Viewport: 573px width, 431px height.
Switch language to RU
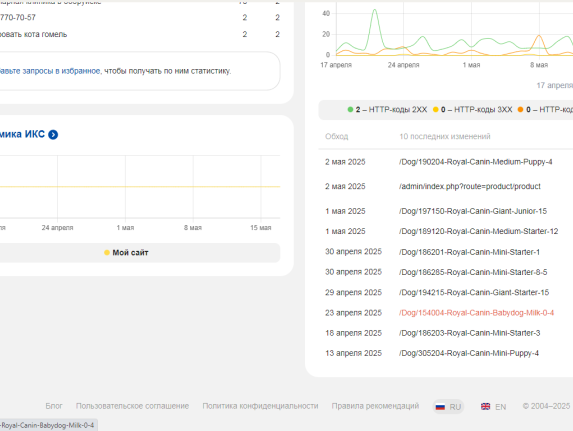[x=448, y=407]
